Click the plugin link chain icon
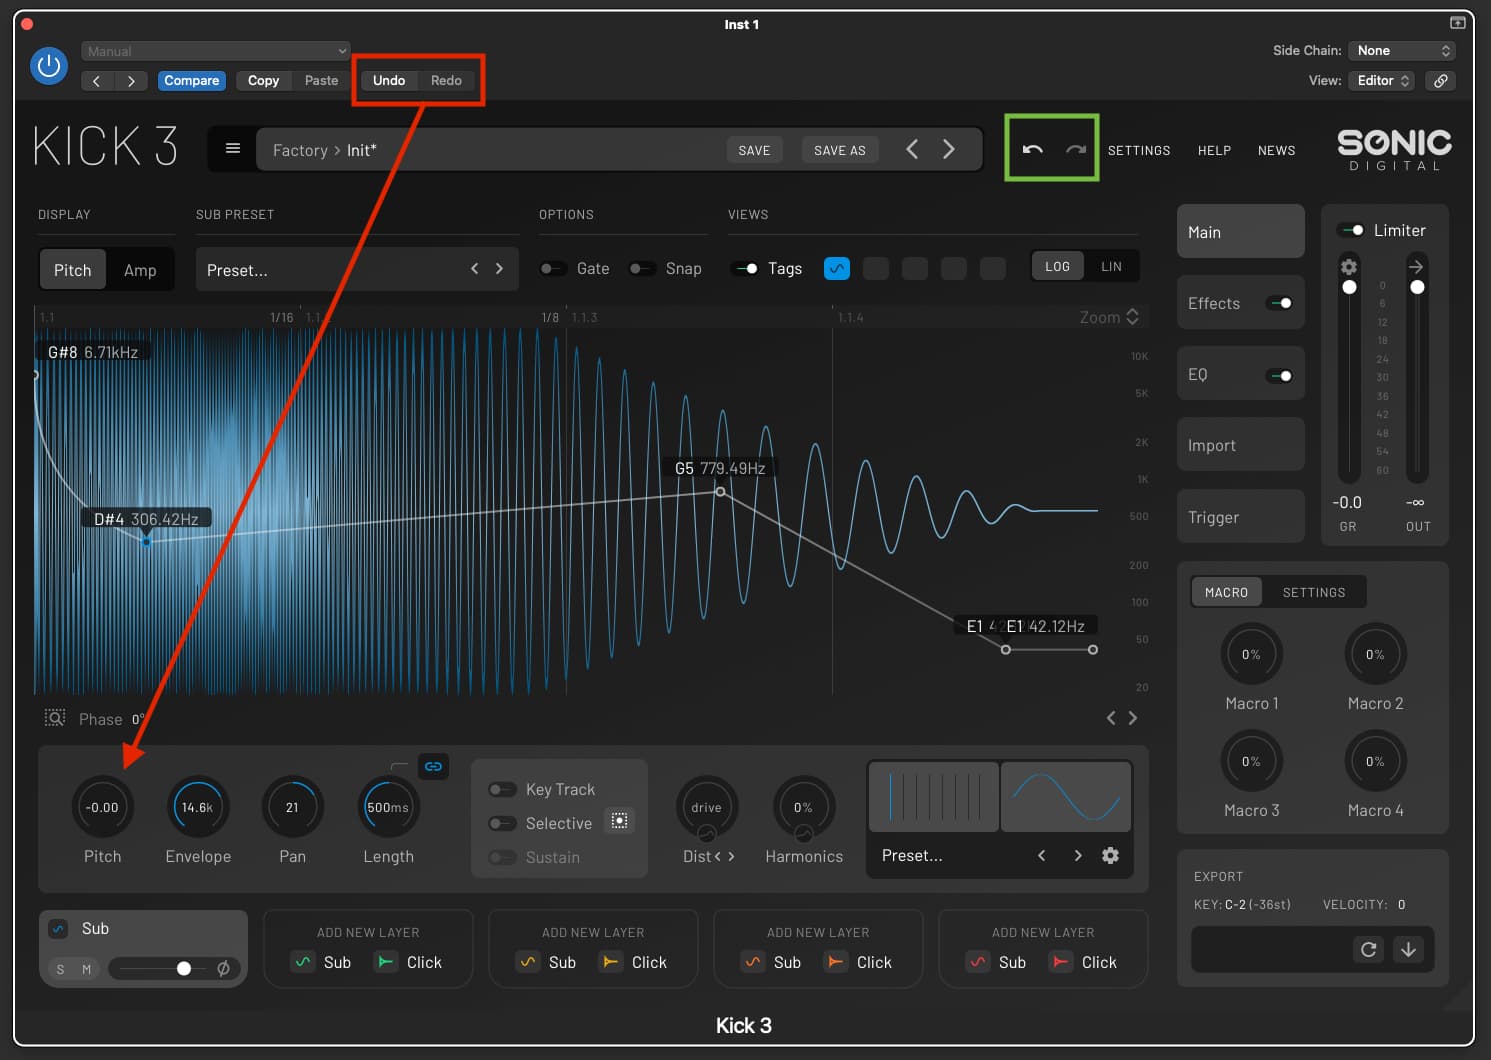 tap(1441, 81)
